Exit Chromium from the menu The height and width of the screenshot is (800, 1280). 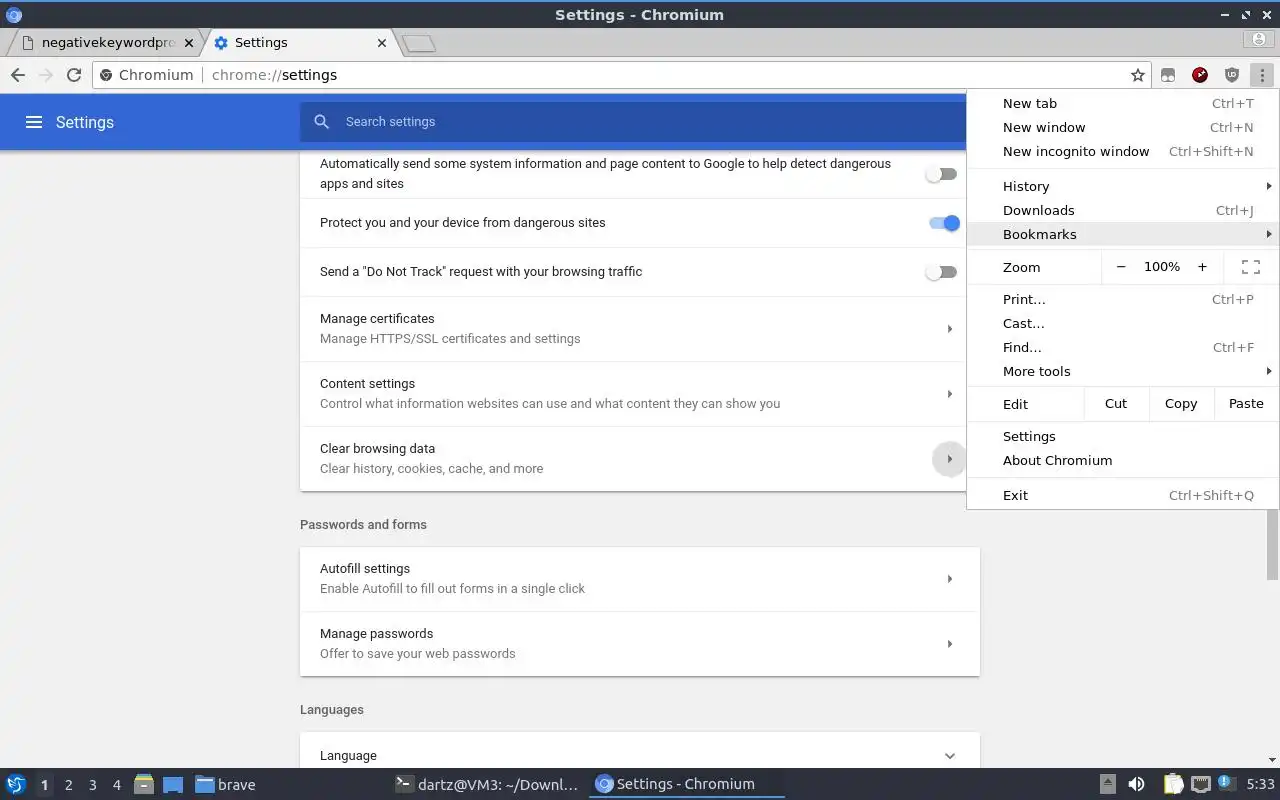(x=1123, y=495)
